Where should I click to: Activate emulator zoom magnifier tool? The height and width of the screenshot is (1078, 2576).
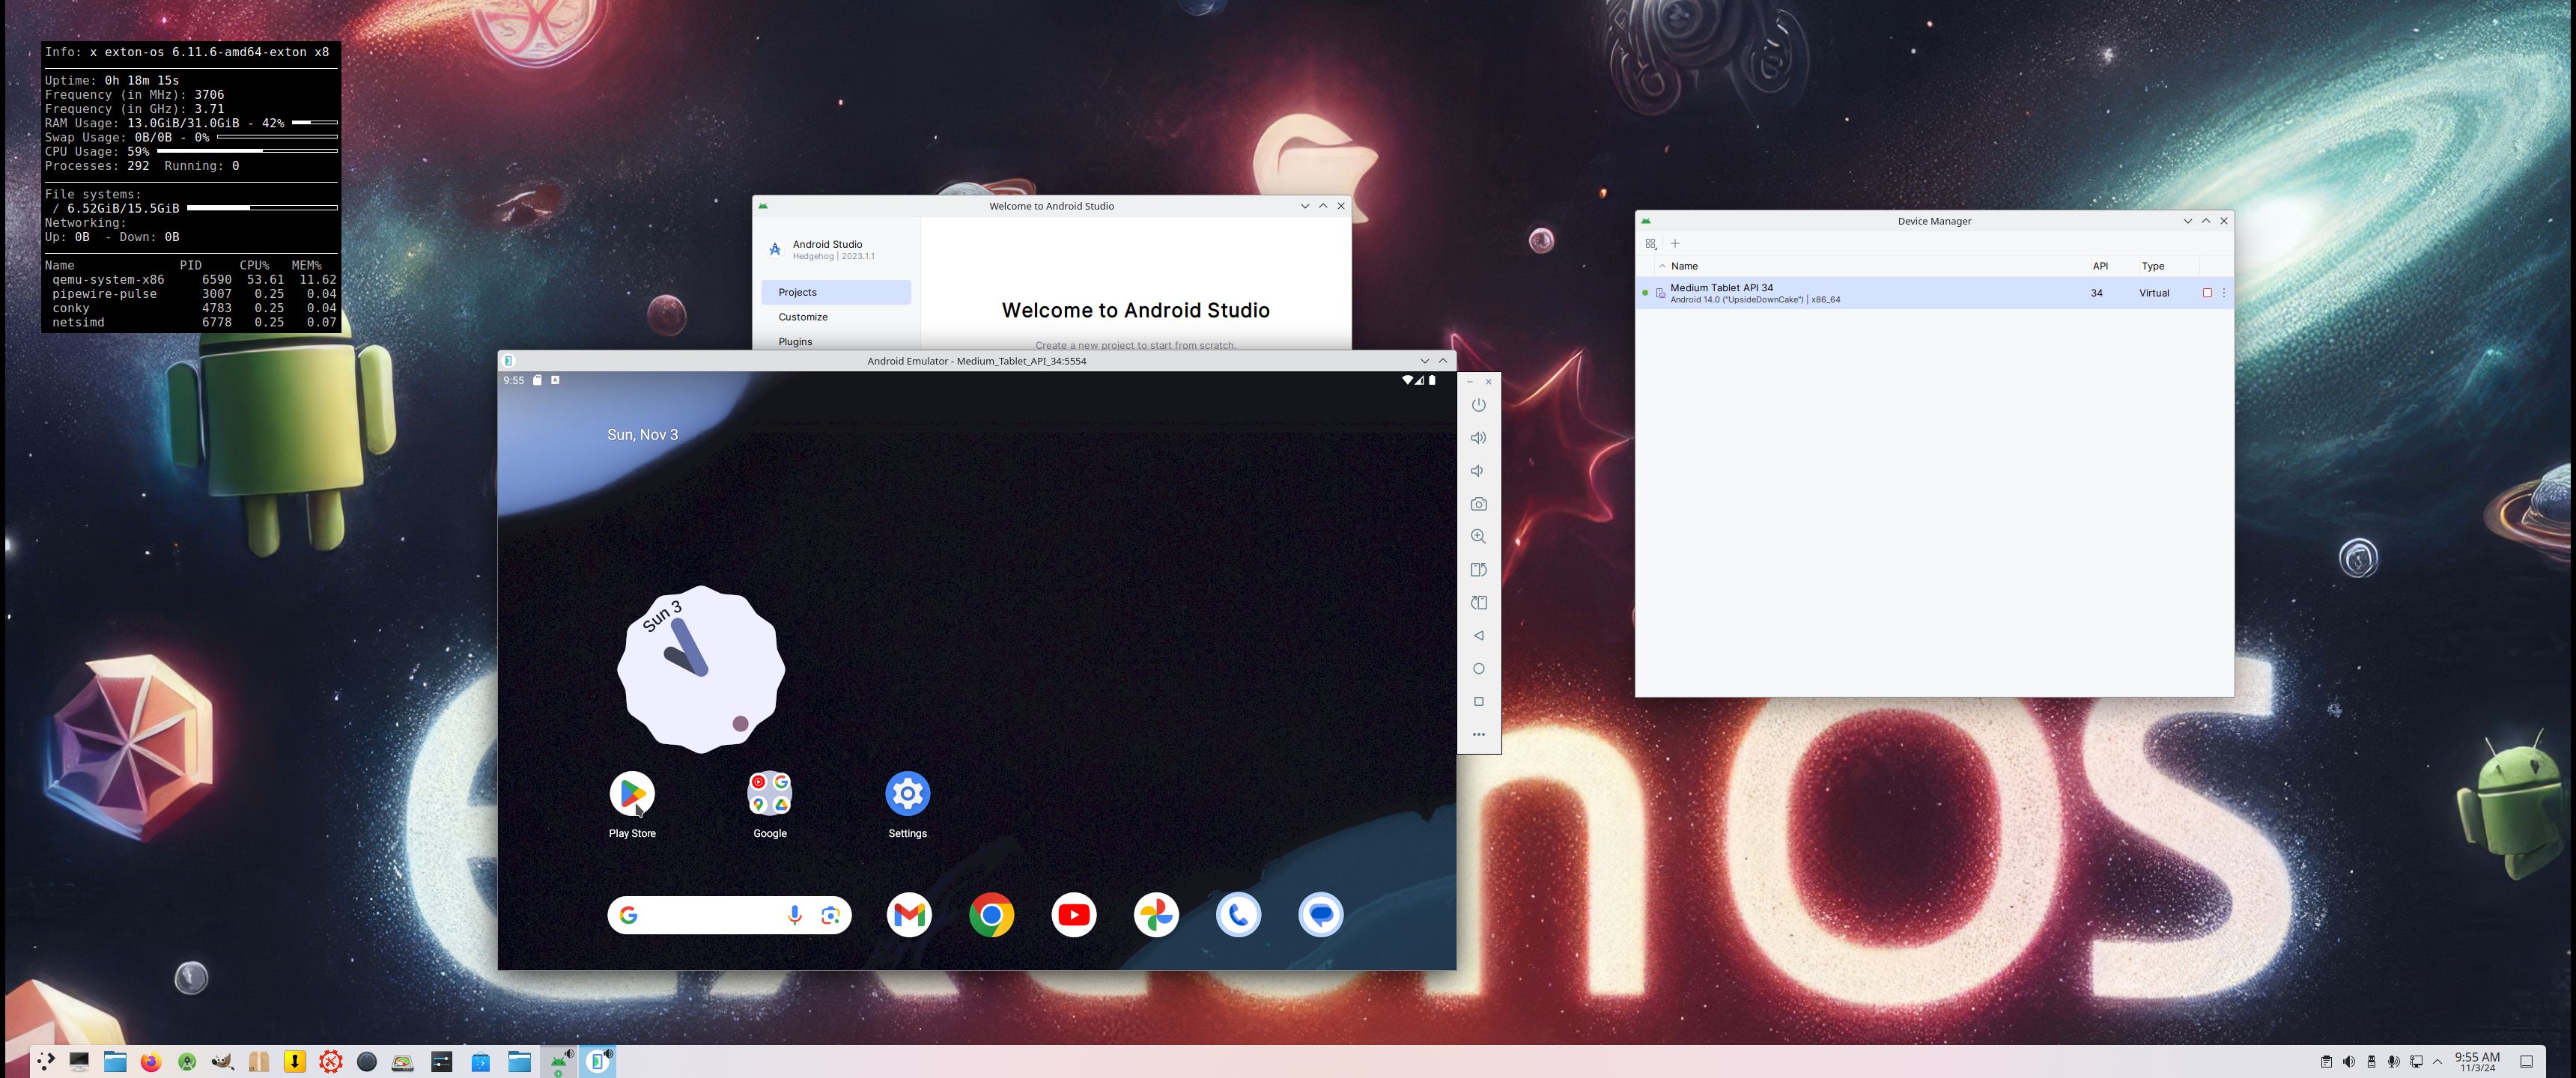(1478, 537)
